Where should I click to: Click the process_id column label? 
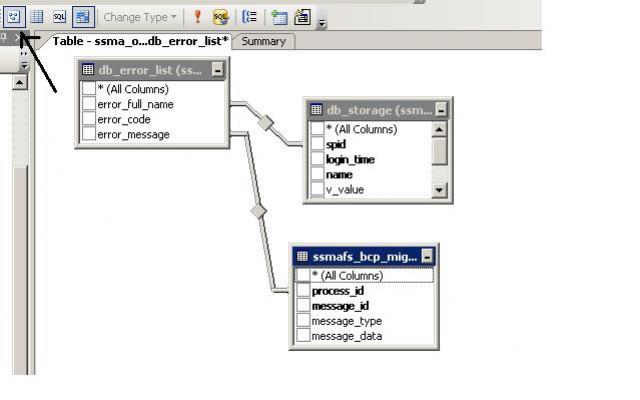click(x=338, y=291)
